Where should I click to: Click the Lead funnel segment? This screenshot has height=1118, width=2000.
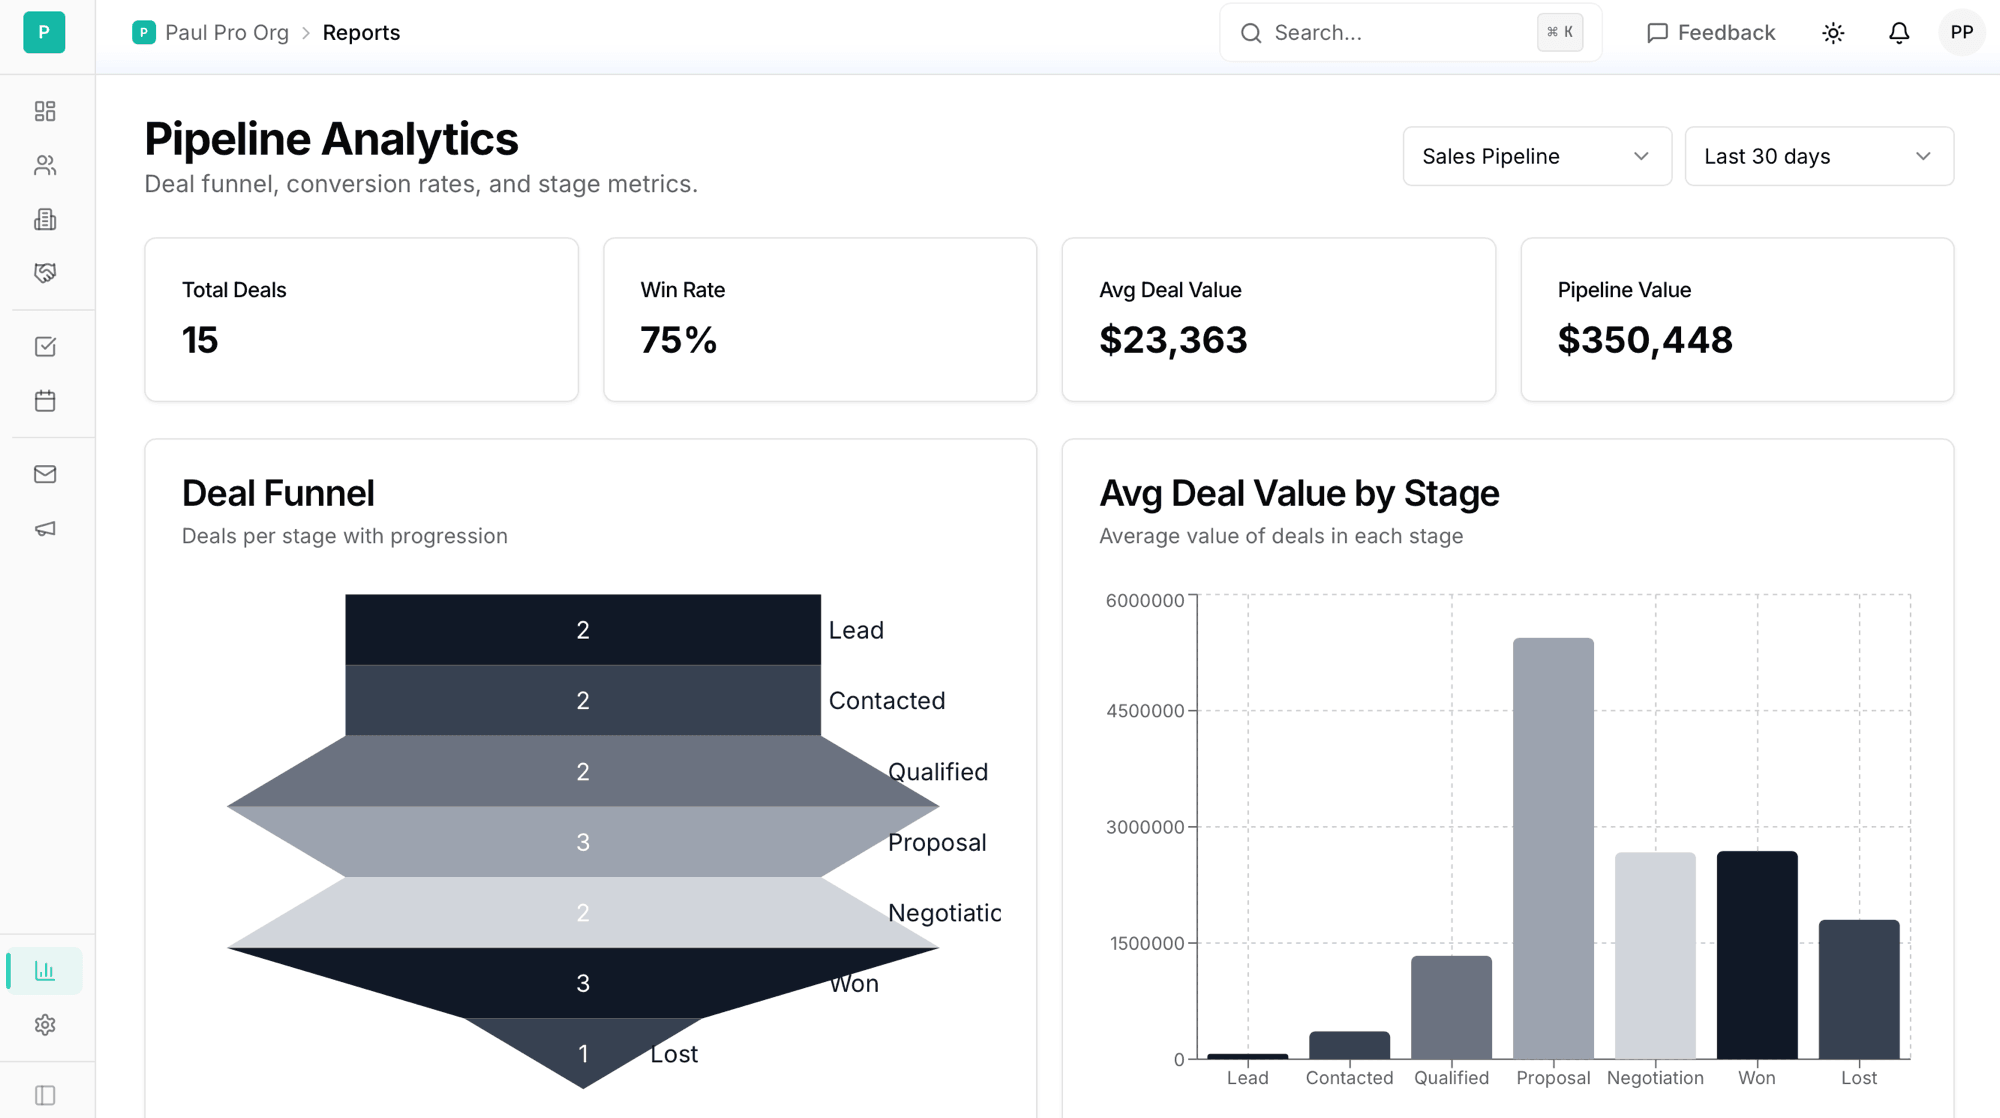click(x=583, y=630)
